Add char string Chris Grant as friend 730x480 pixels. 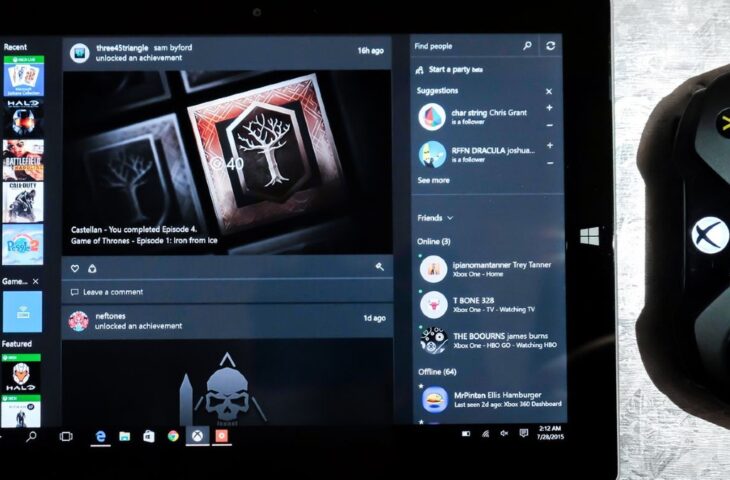[x=549, y=108]
